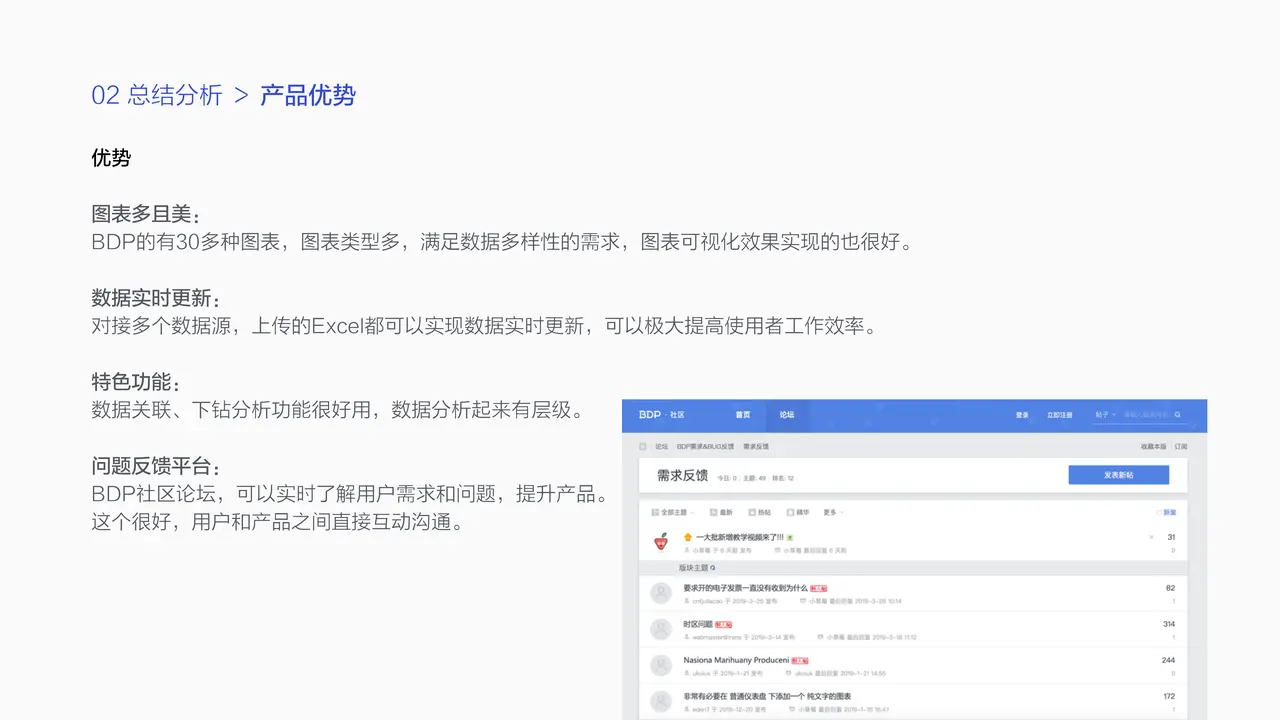Click the 特色功能： heading
The width and height of the screenshot is (1280, 720).
coord(136,383)
